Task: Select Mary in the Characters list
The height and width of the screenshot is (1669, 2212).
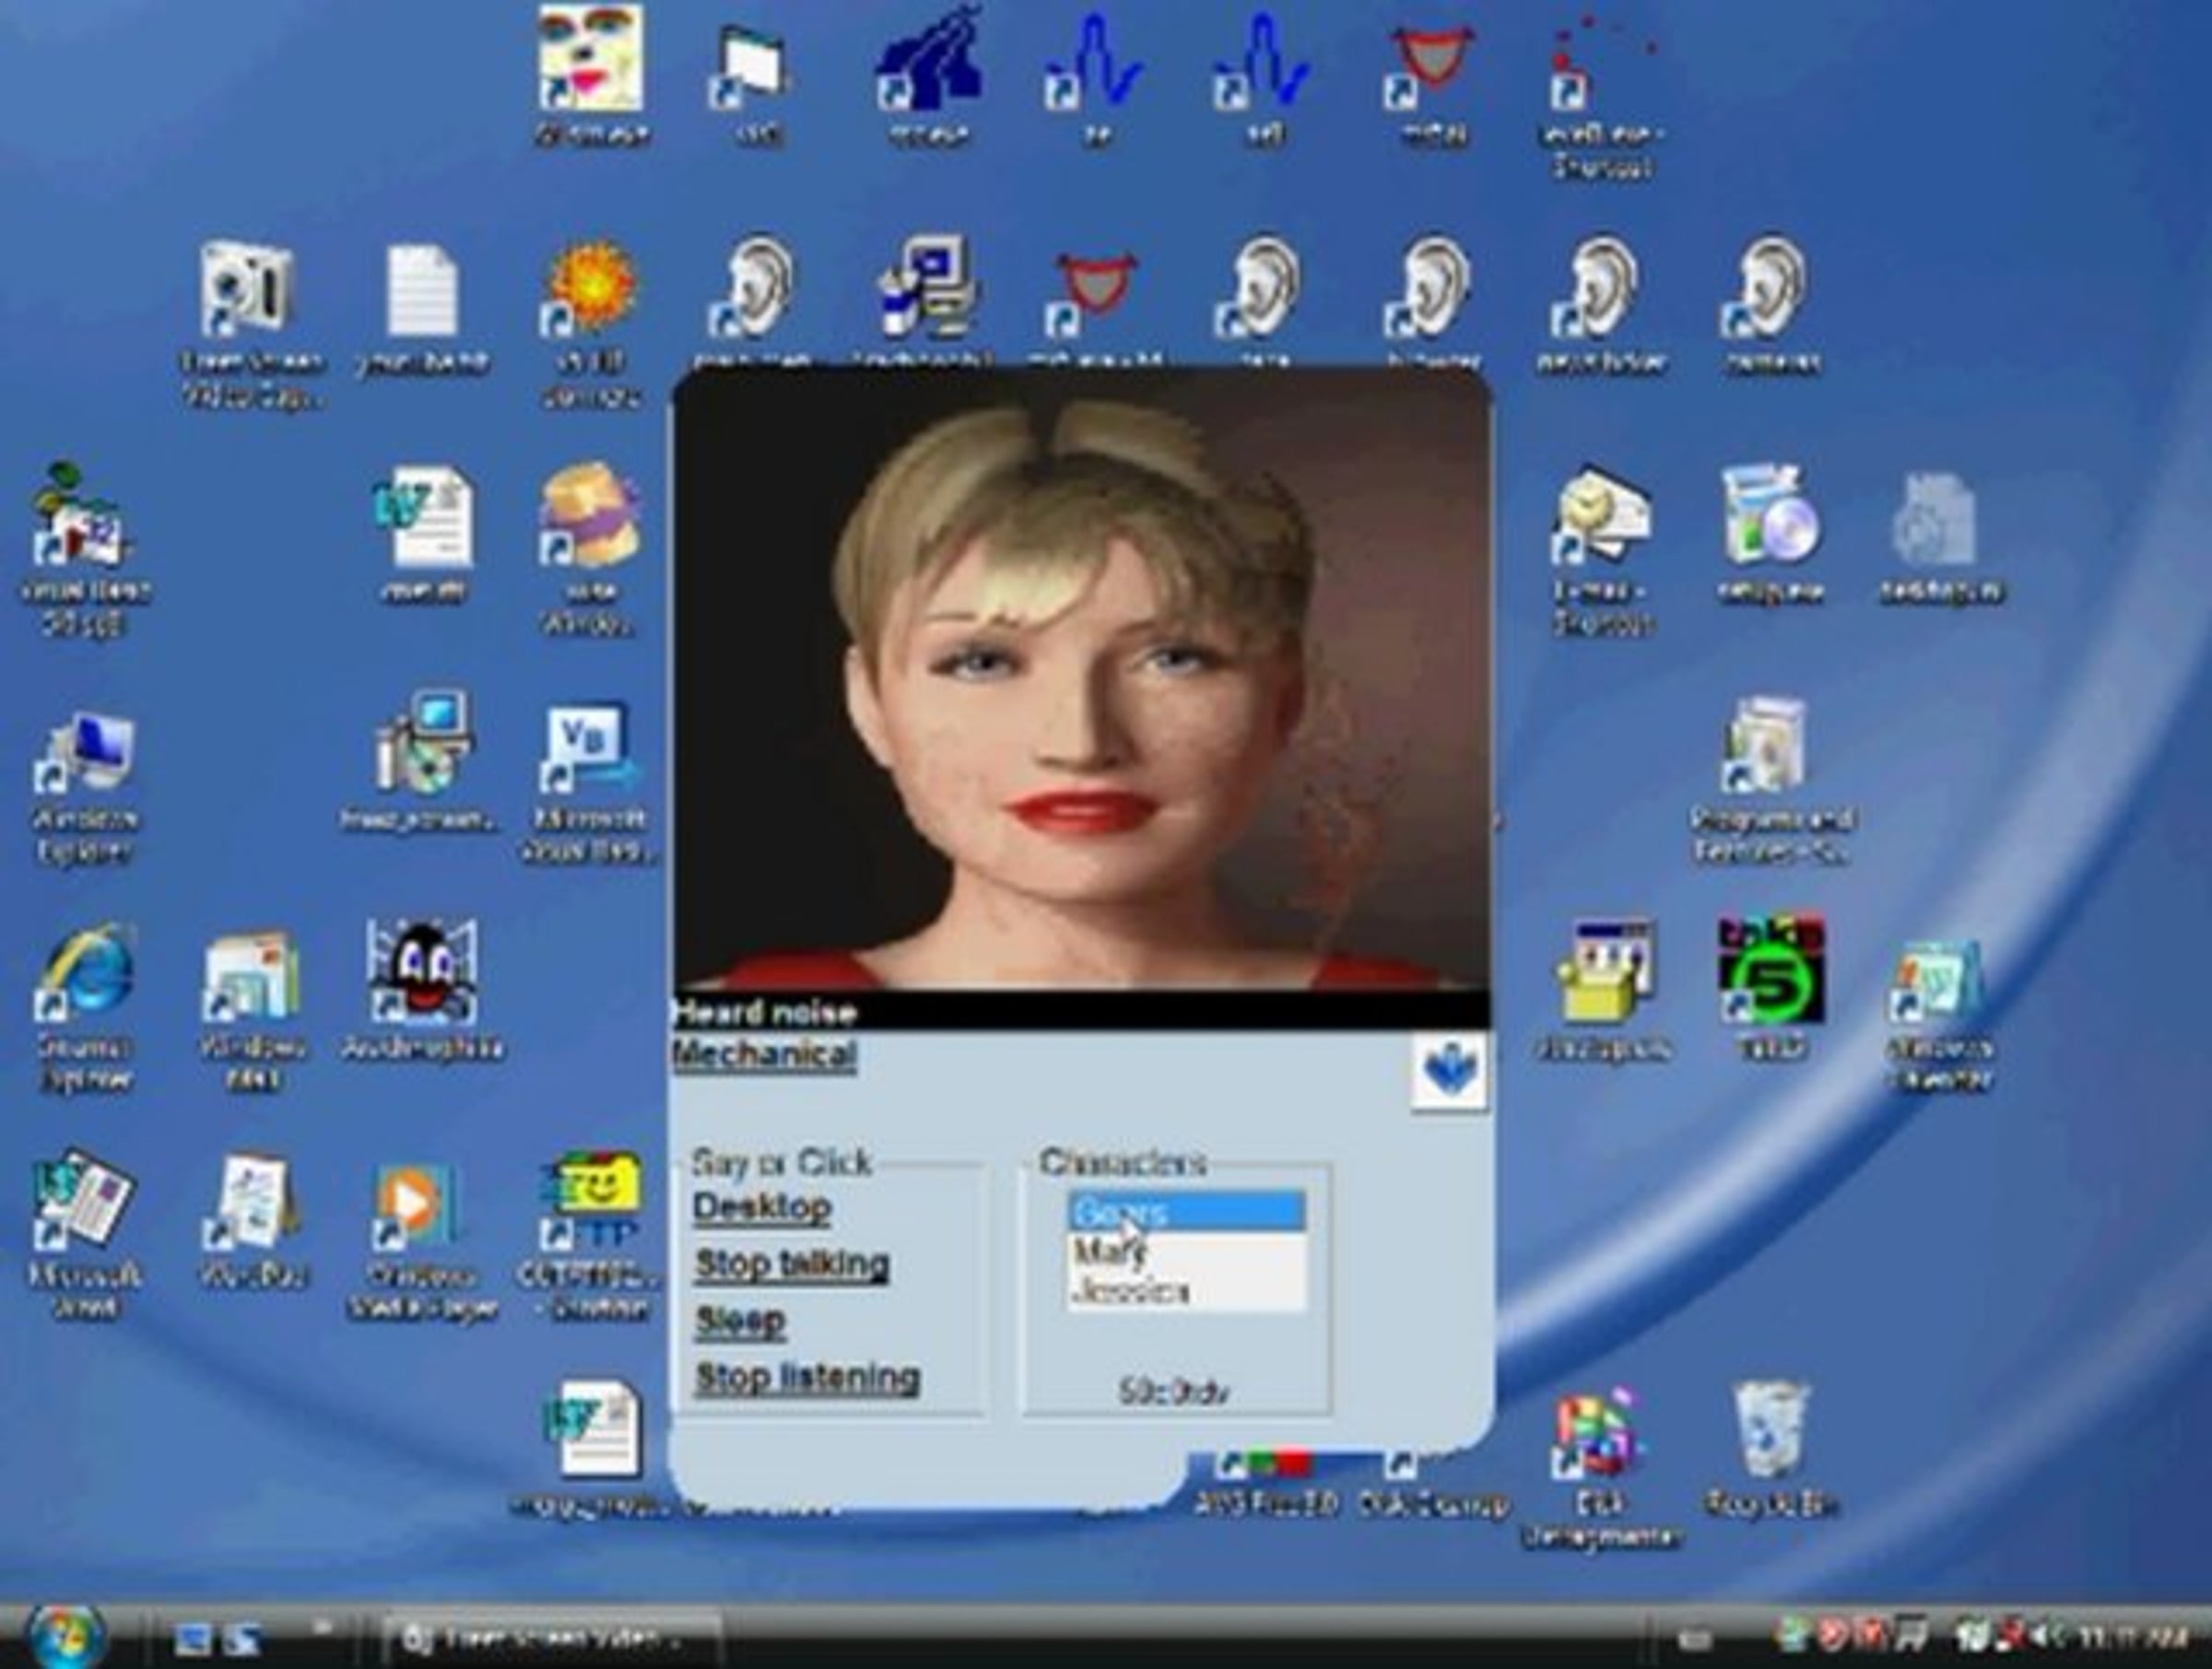Action: (1187, 1252)
